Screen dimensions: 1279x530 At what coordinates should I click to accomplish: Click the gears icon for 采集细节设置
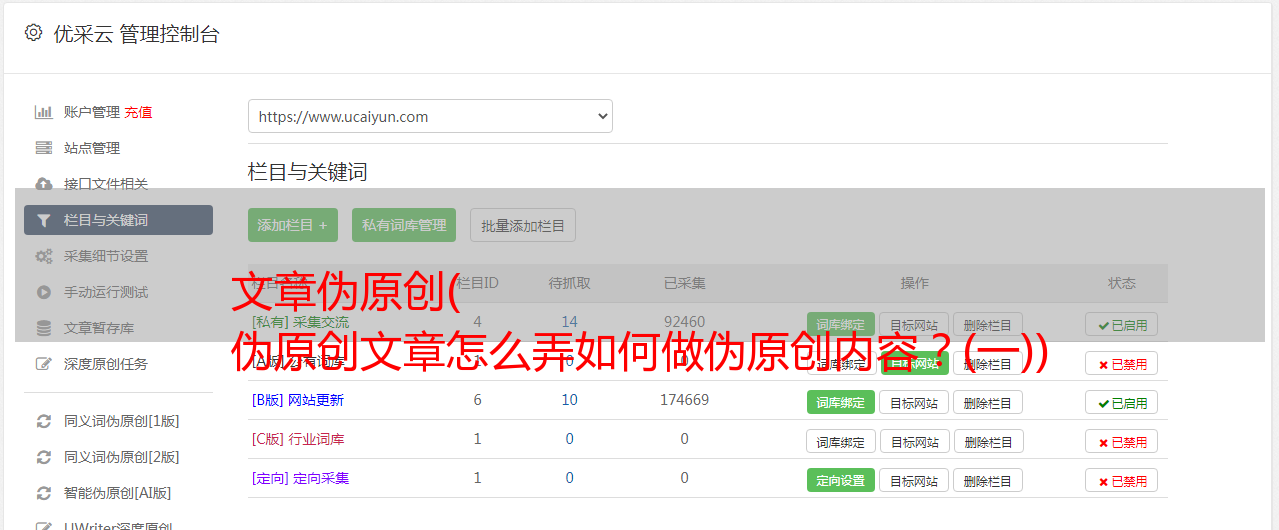44,256
